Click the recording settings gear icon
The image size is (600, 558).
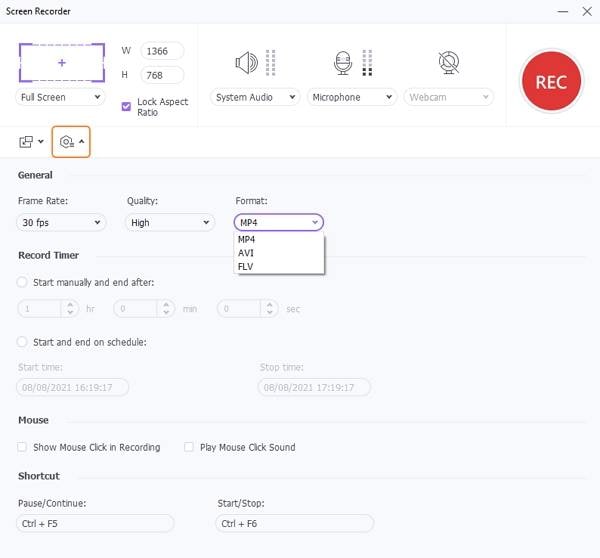66,142
